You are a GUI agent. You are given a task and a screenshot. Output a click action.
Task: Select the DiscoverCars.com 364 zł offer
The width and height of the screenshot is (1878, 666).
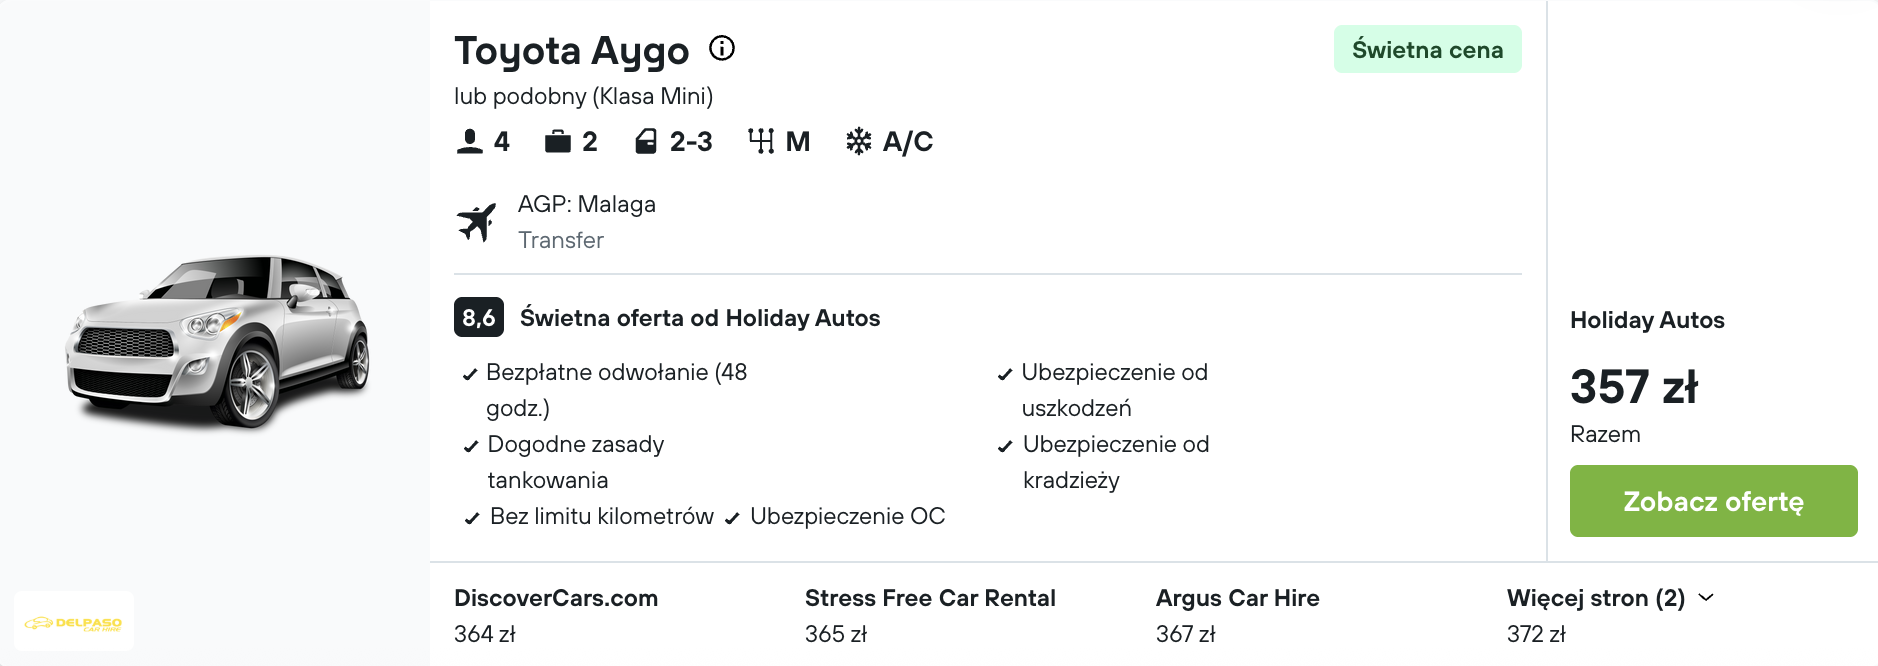pyautogui.click(x=556, y=615)
